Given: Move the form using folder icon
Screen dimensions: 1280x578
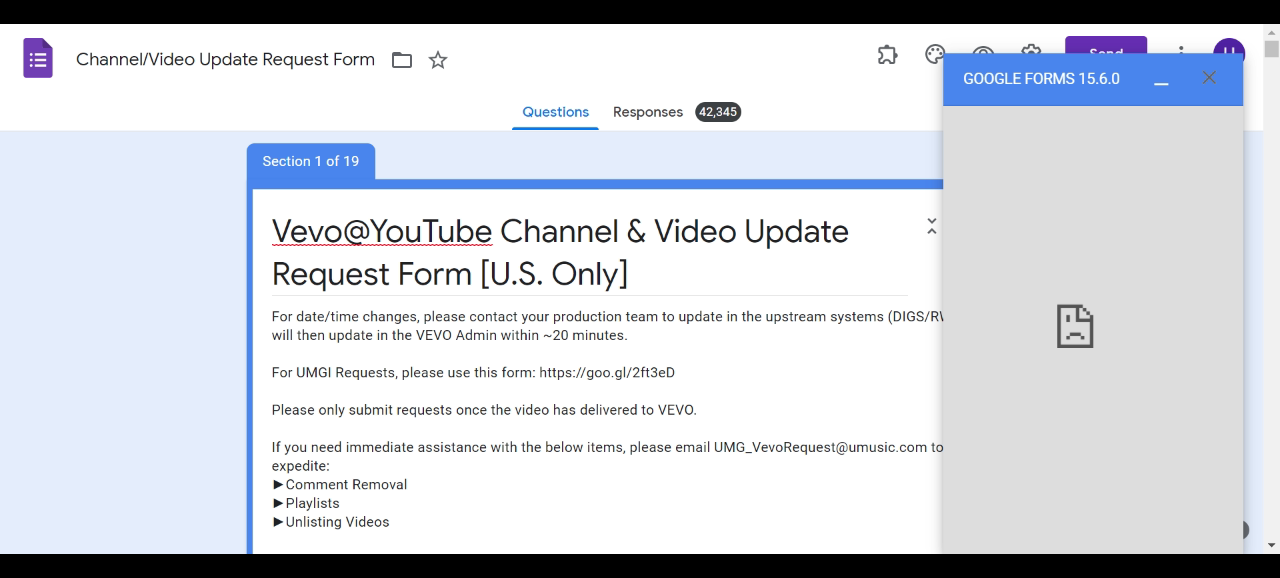Looking at the screenshot, I should [401, 59].
